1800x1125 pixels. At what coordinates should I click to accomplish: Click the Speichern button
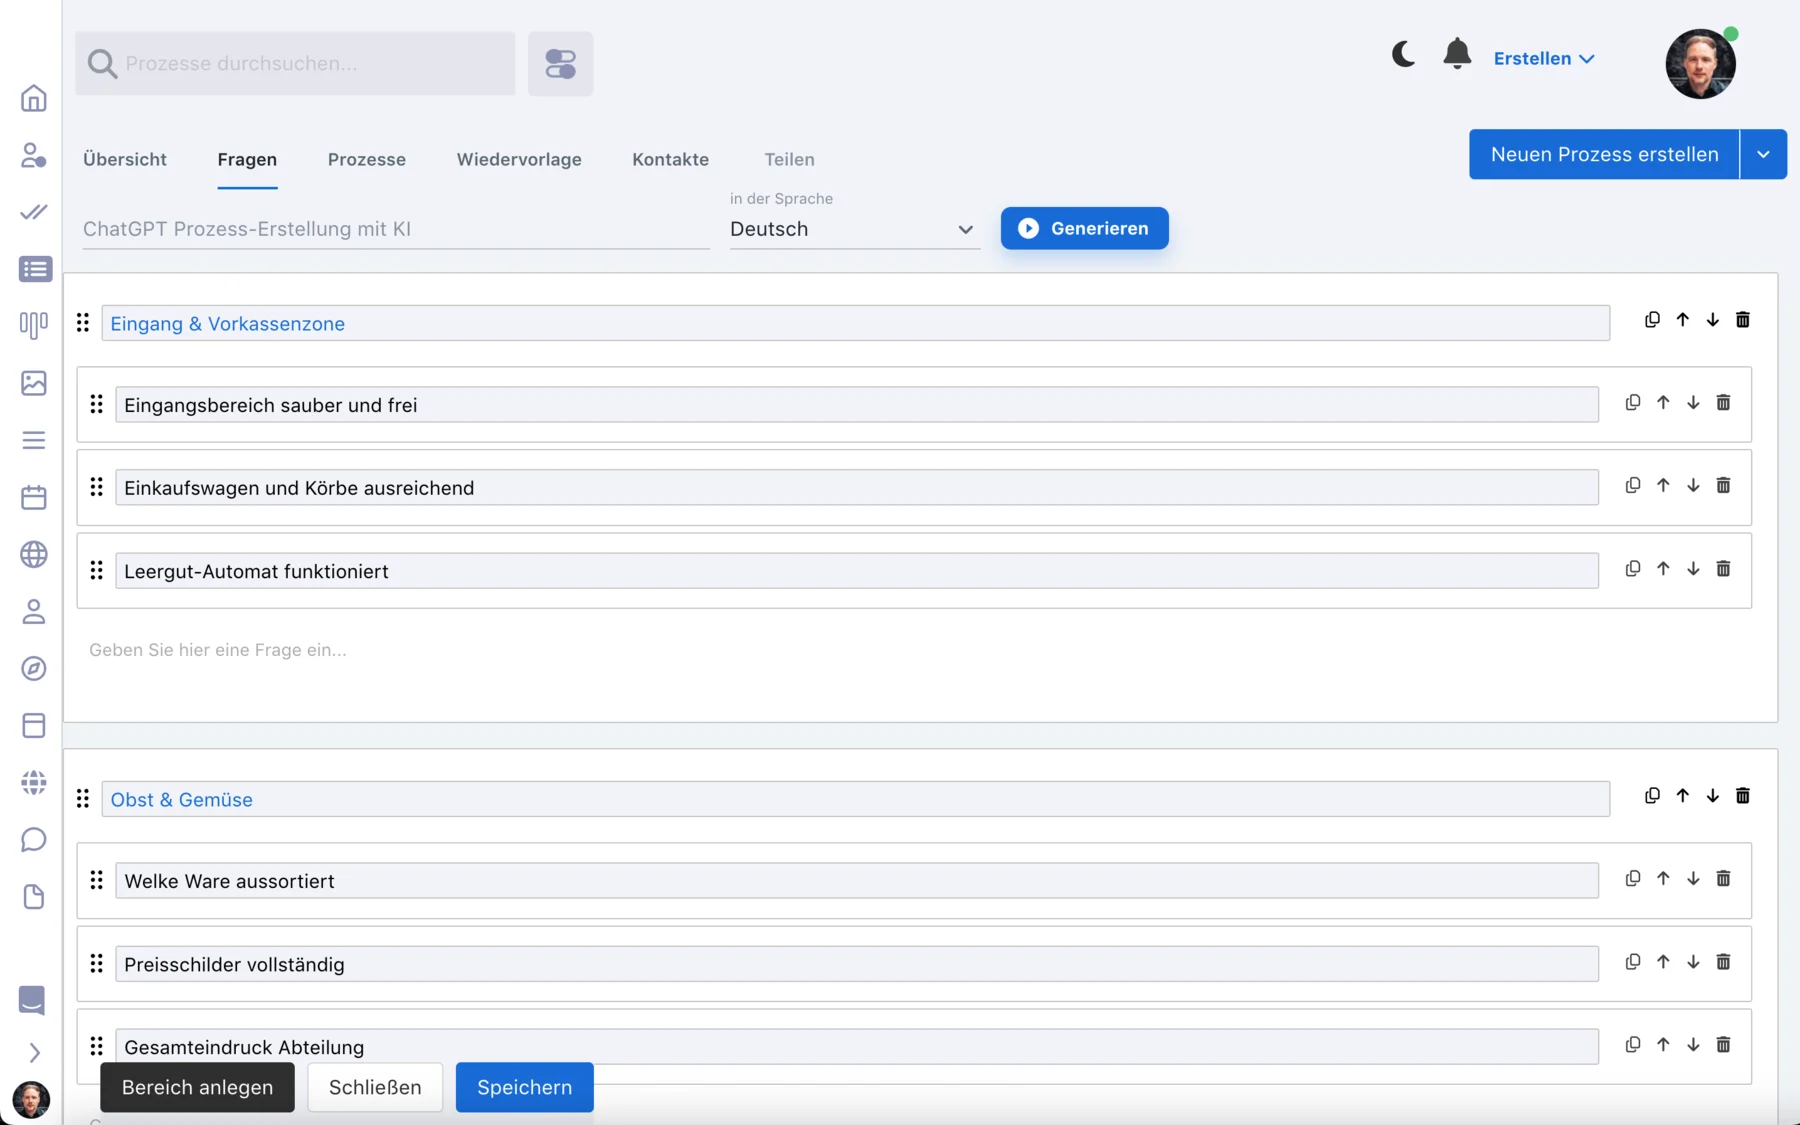click(x=525, y=1087)
